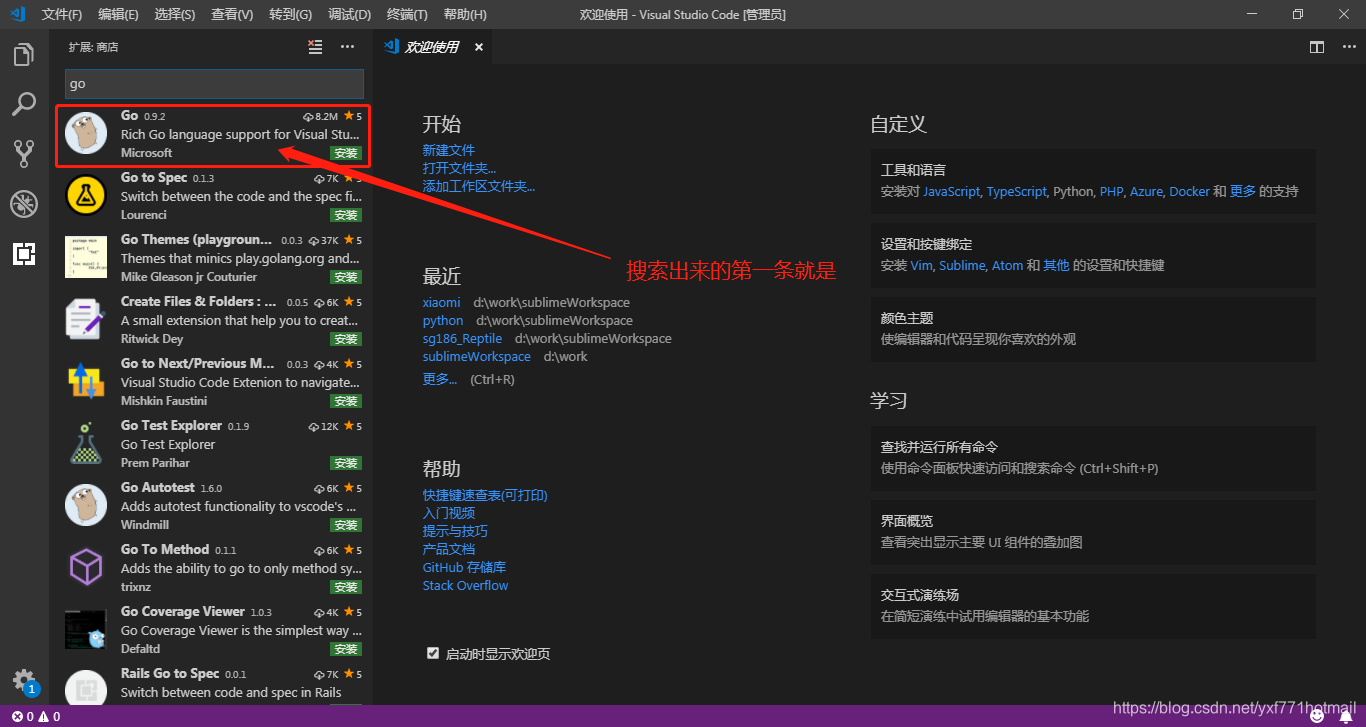Viewport: 1366px width, 727px height.
Task: Open the Search view in activity bar
Action: pos(24,104)
